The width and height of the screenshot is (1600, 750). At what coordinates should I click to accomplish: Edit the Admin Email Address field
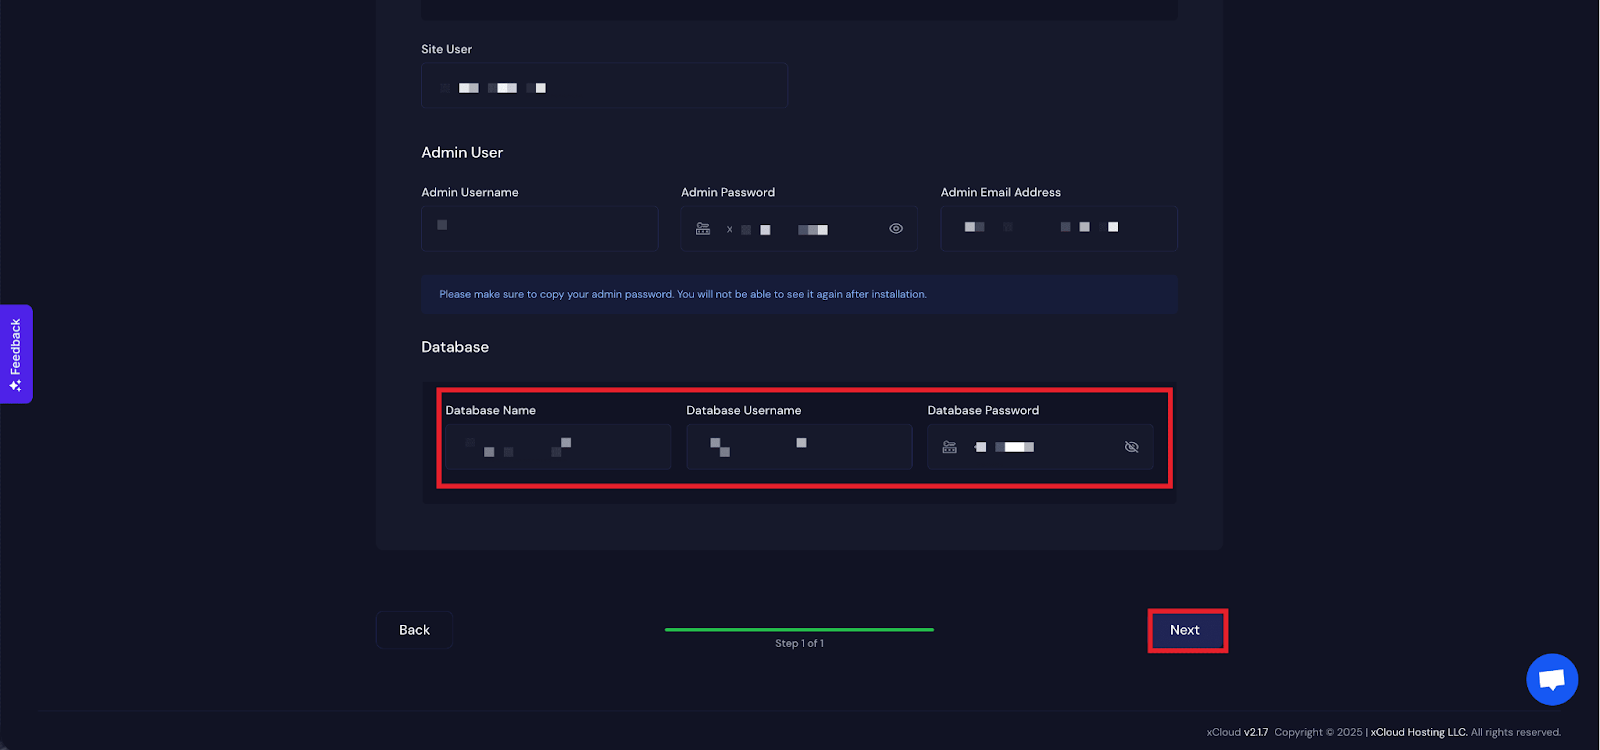(x=1058, y=228)
